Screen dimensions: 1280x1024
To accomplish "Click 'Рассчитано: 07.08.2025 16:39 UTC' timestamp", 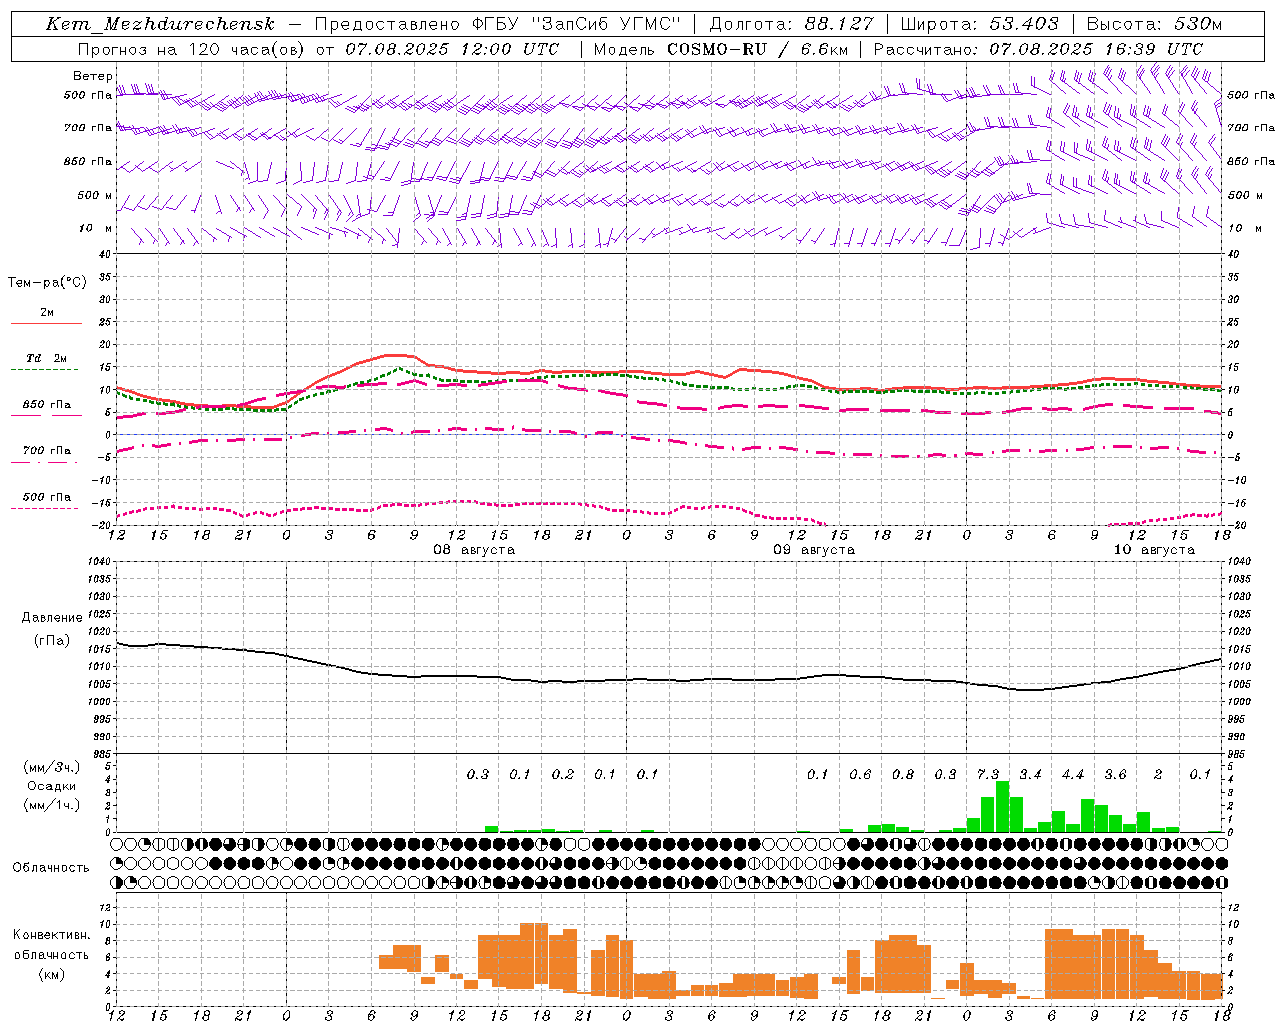I will [x=1038, y=48].
